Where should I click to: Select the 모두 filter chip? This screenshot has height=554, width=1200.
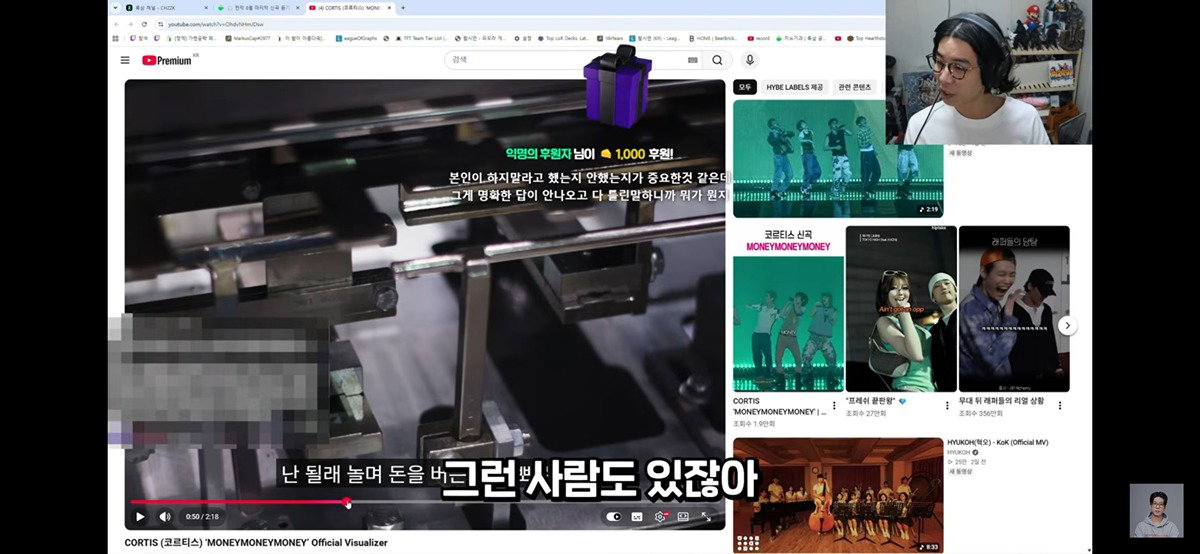coord(745,87)
